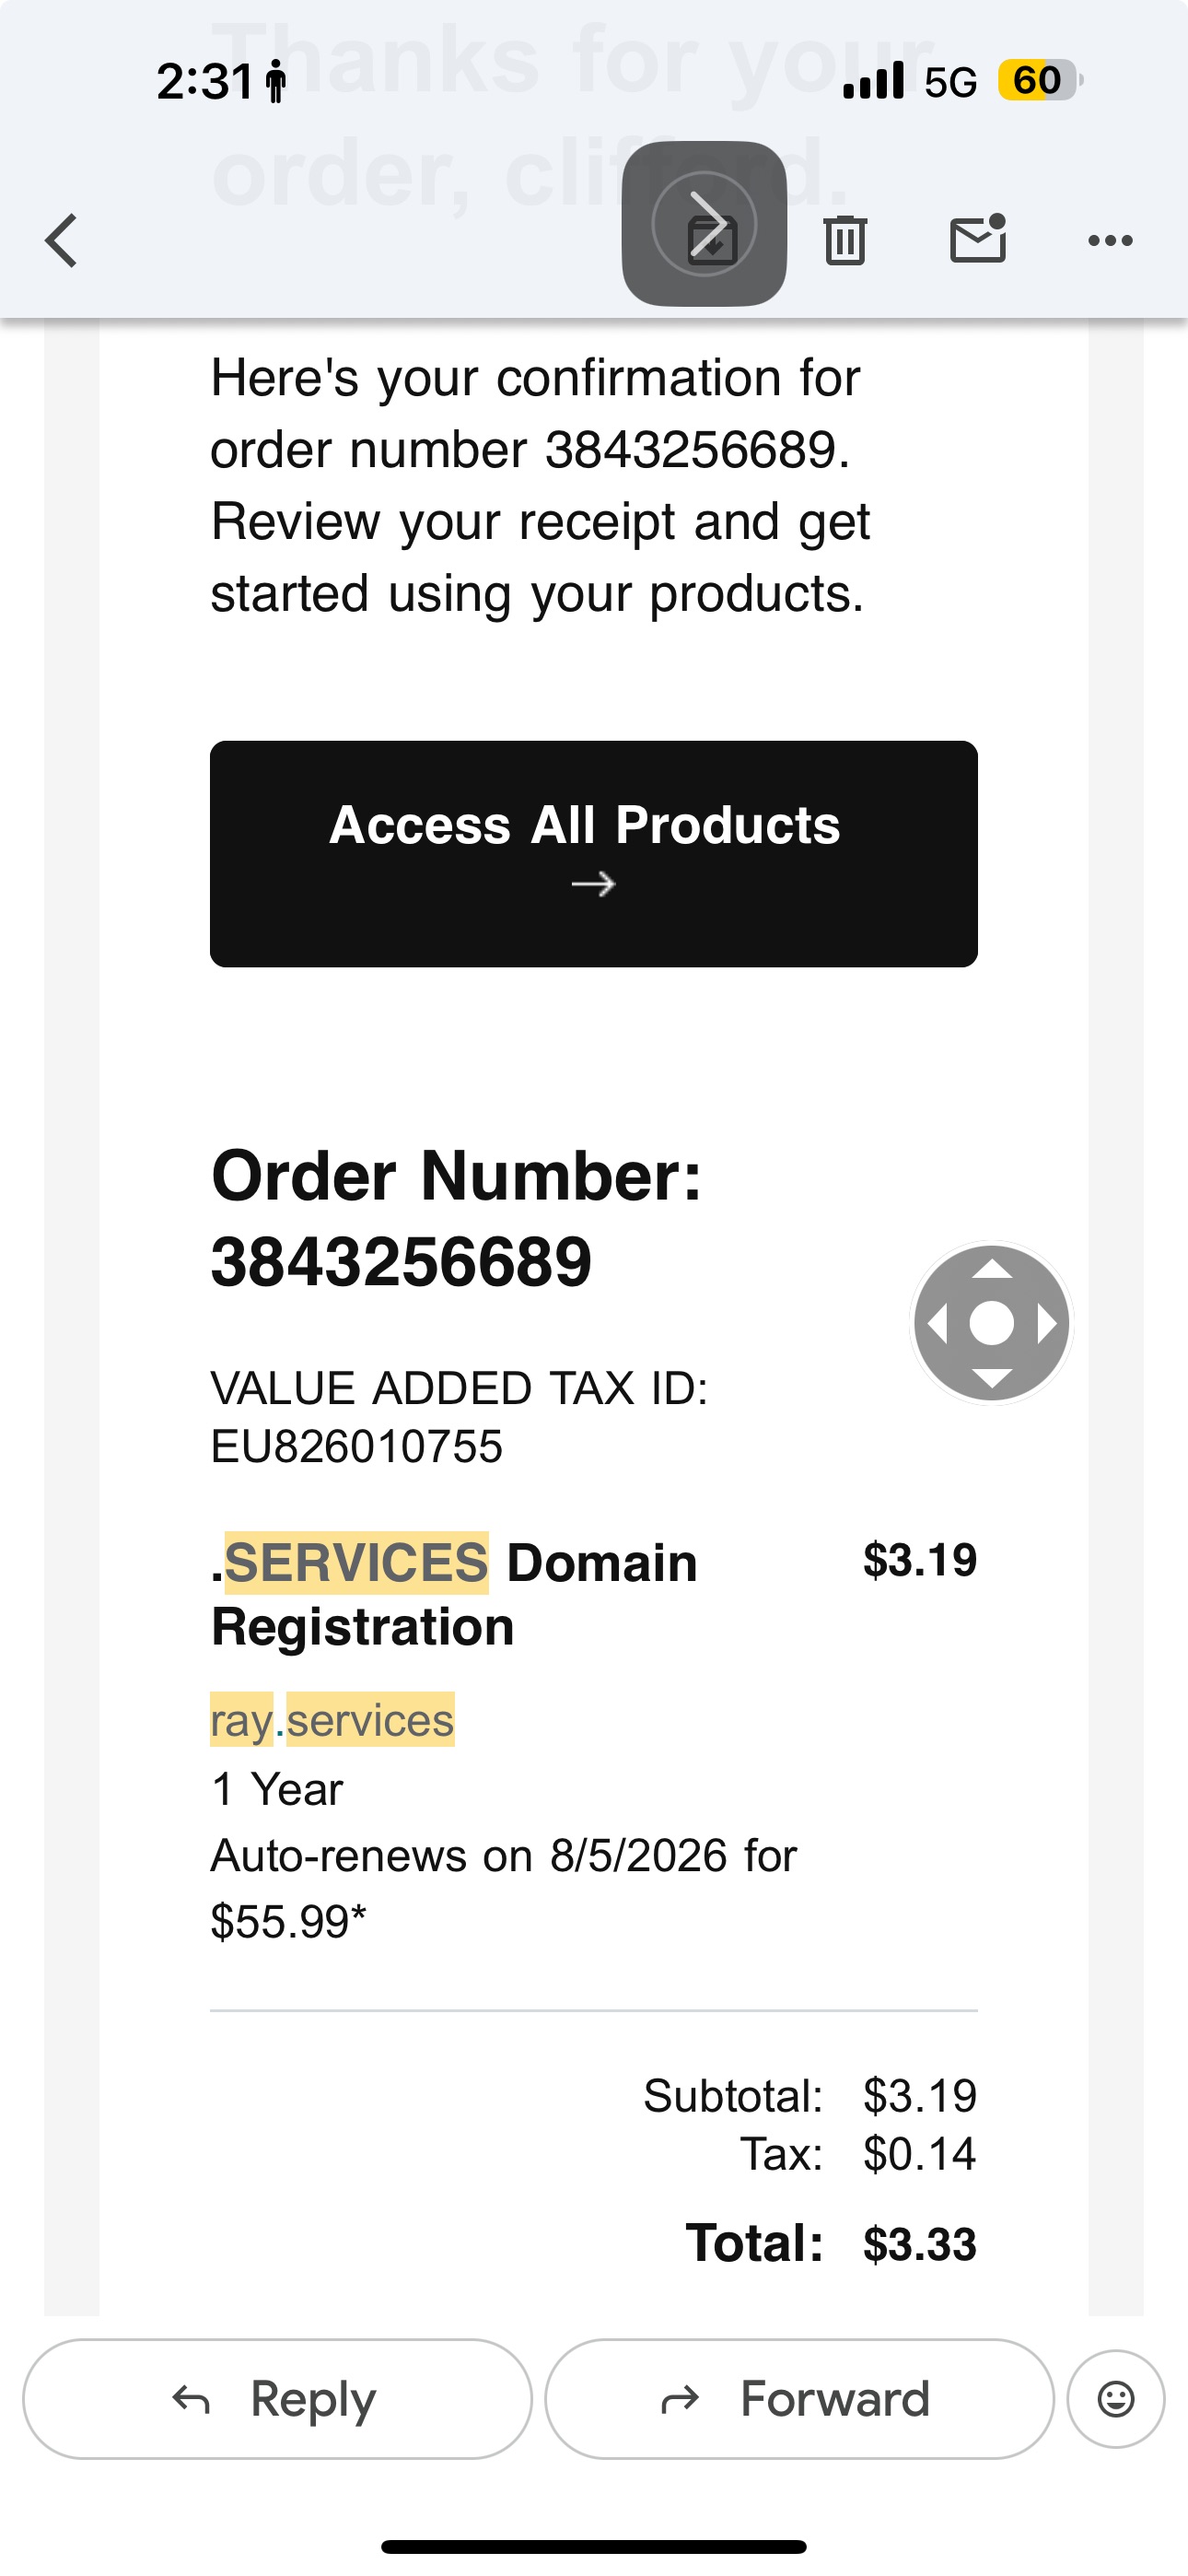Open the three-dot more options menu
Screen dimensions: 1188x2576
(1110, 241)
